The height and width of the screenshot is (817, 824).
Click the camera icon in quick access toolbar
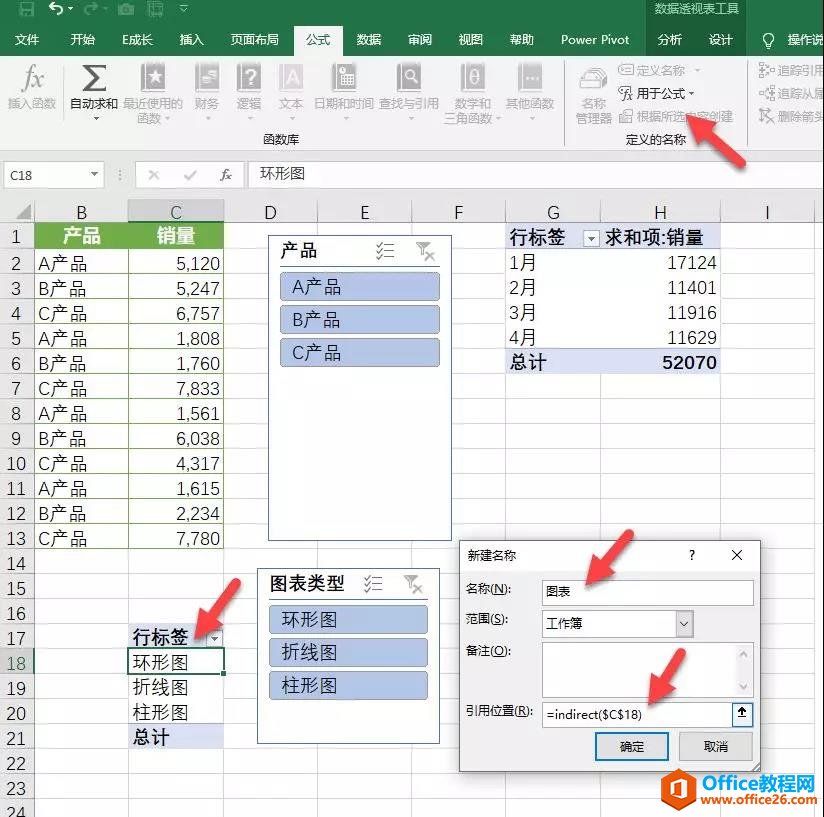click(125, 10)
